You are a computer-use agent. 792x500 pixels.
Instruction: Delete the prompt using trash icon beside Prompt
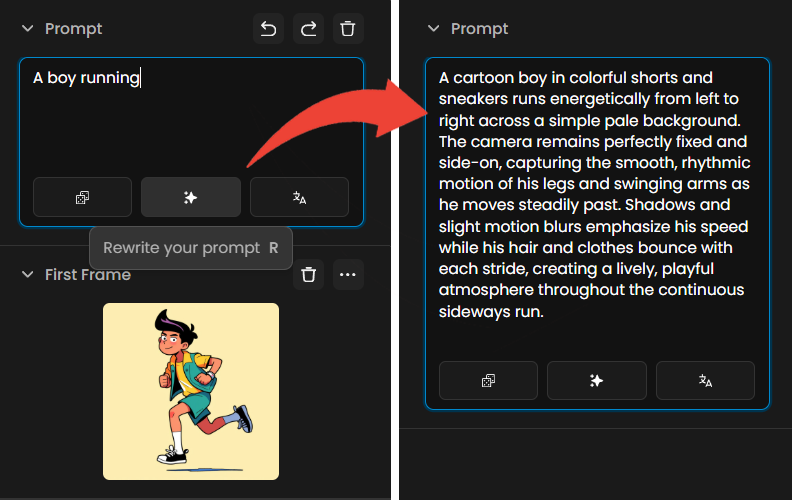[x=348, y=29]
